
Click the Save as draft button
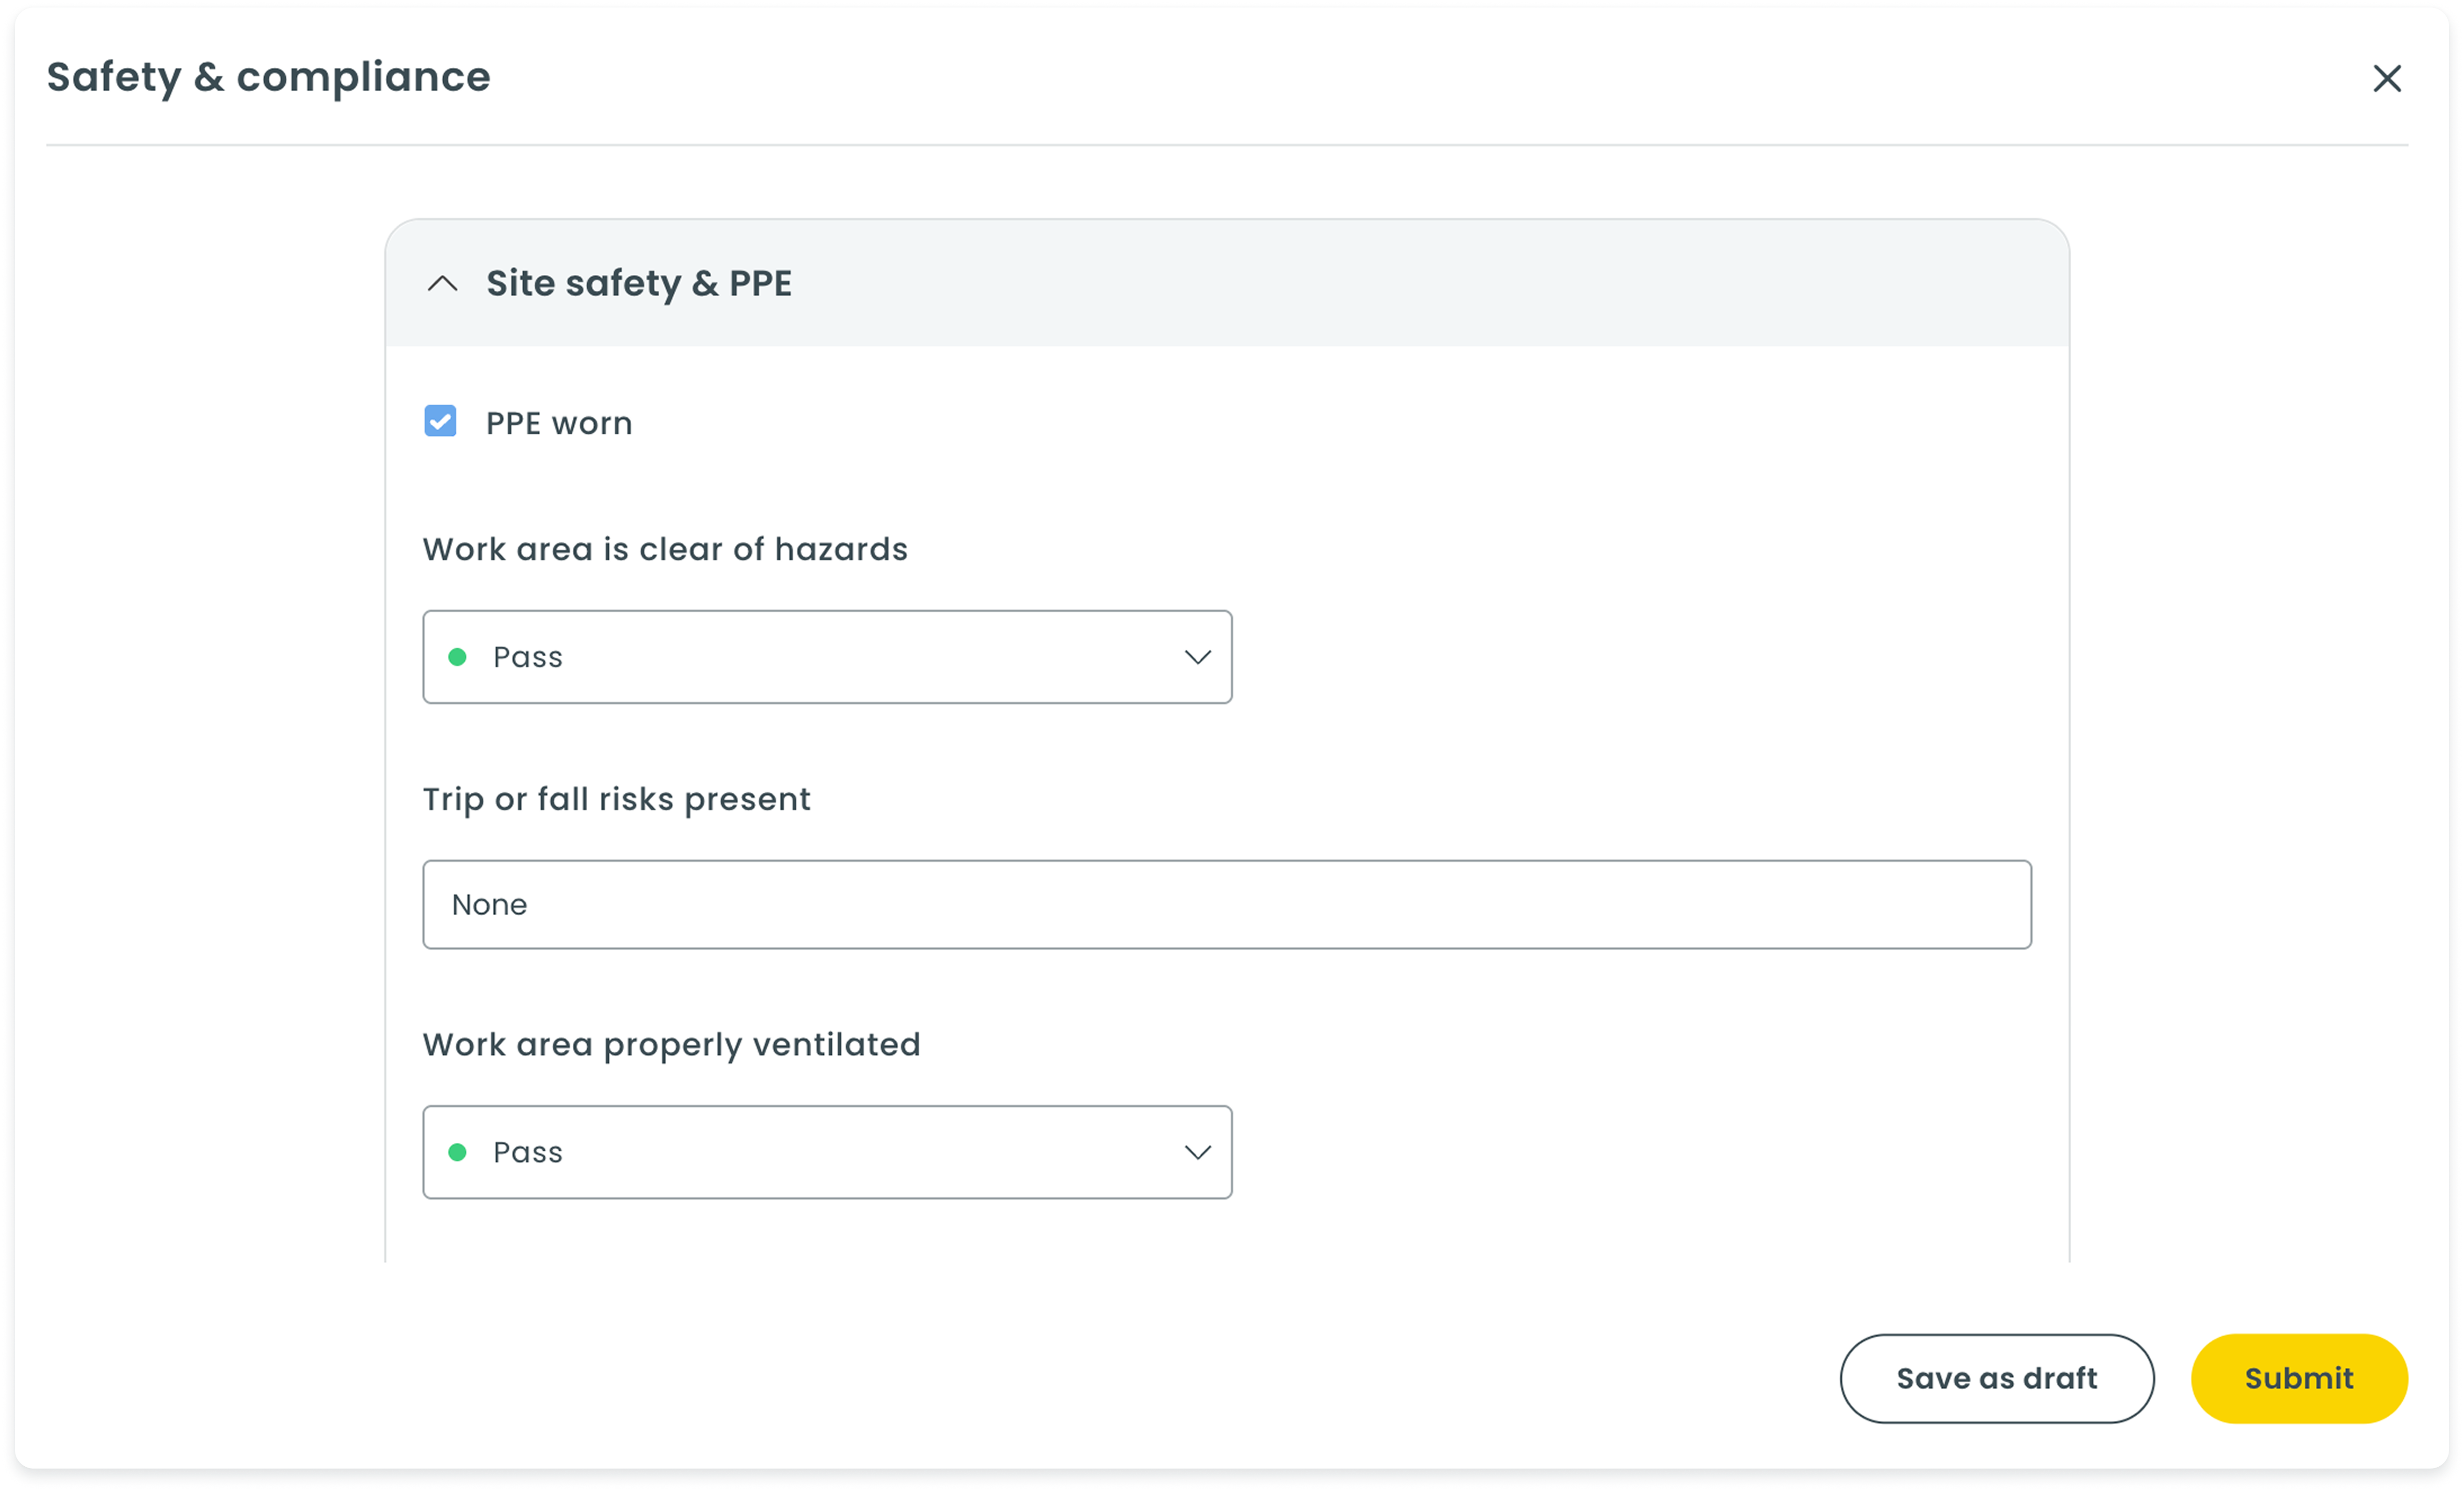1996,1378
